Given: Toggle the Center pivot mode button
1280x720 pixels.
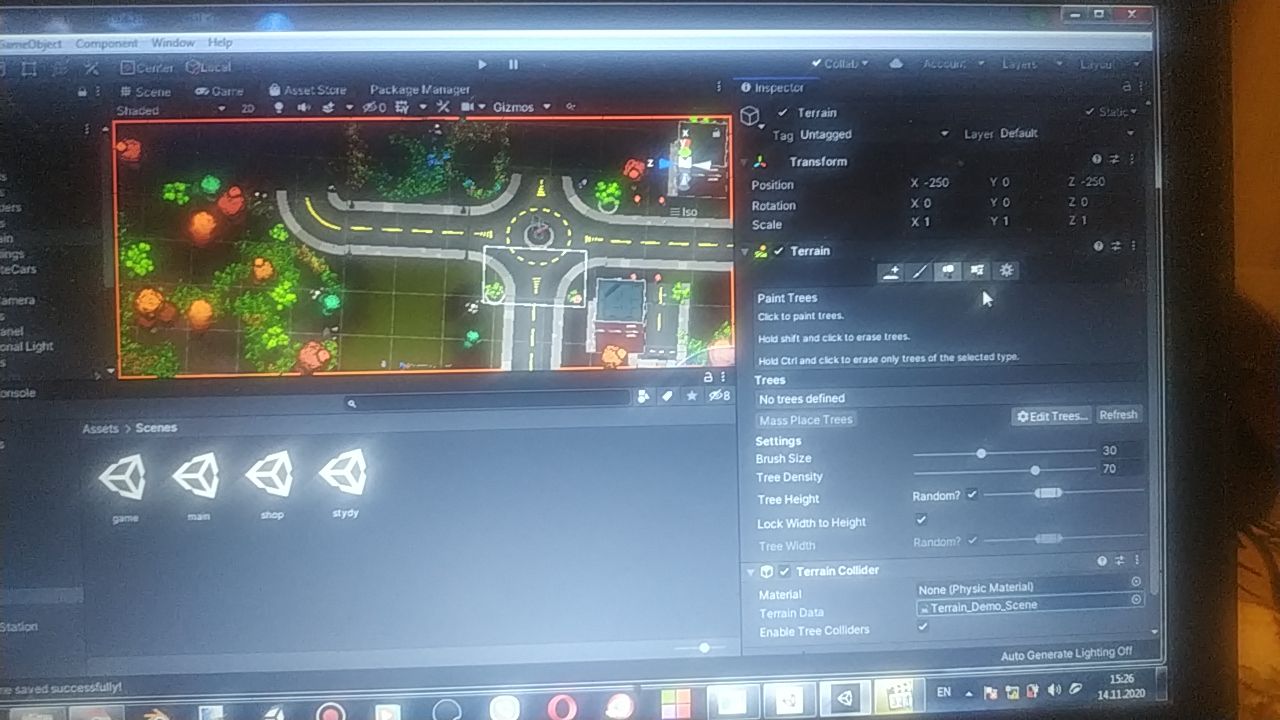Looking at the screenshot, I should point(147,68).
